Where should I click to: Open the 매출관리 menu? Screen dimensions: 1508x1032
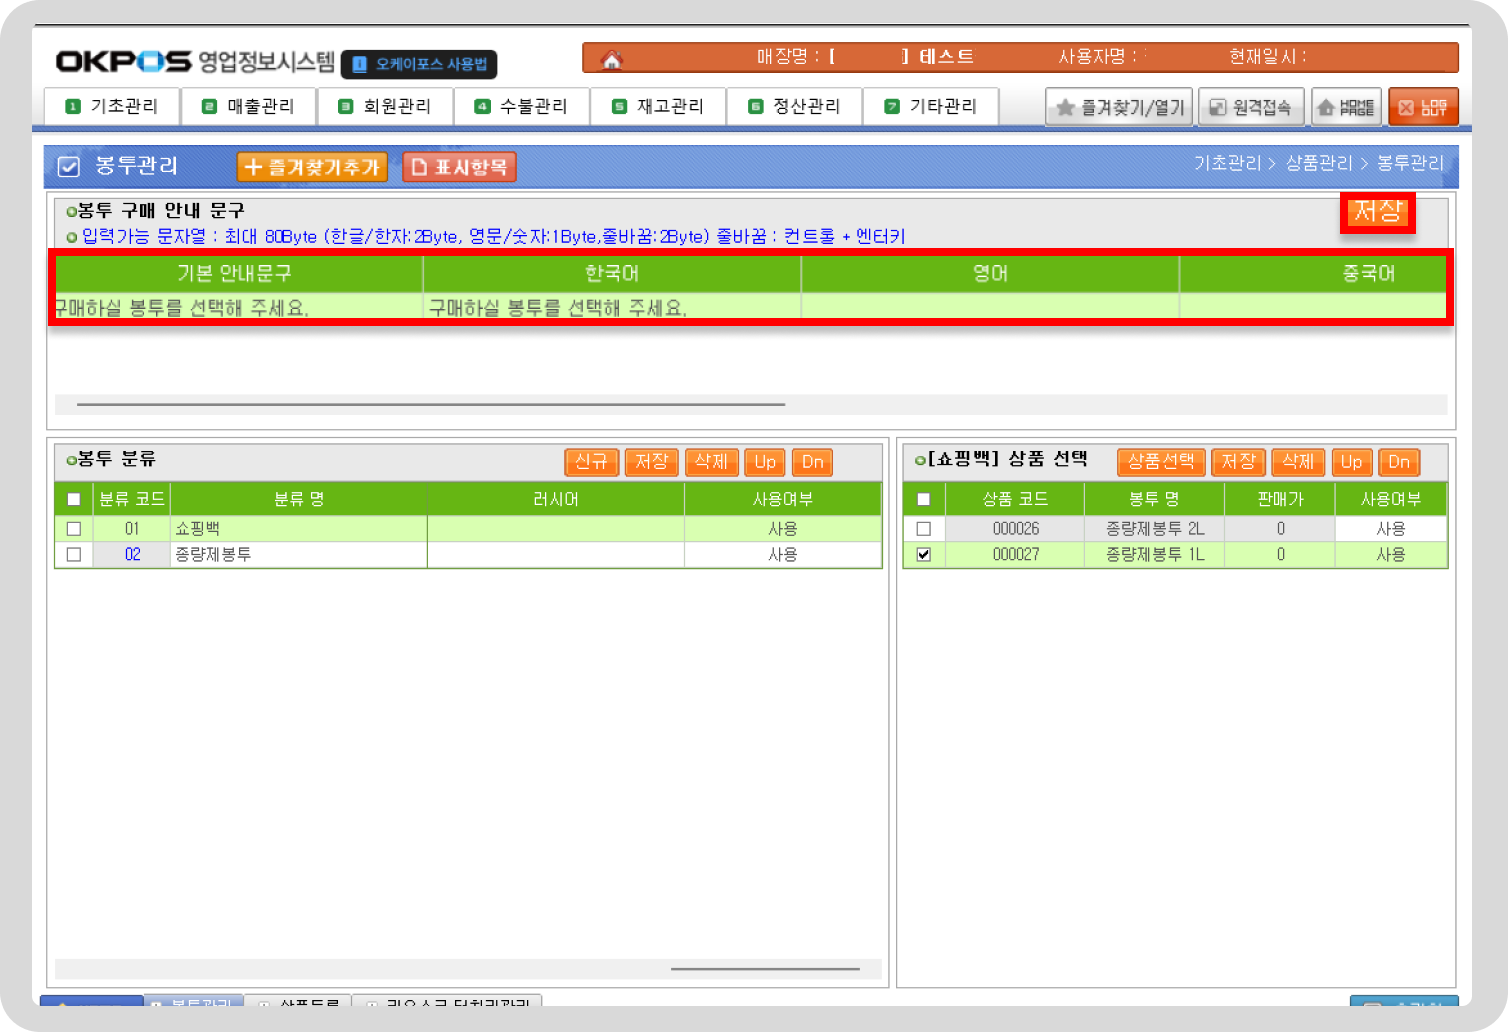click(249, 106)
